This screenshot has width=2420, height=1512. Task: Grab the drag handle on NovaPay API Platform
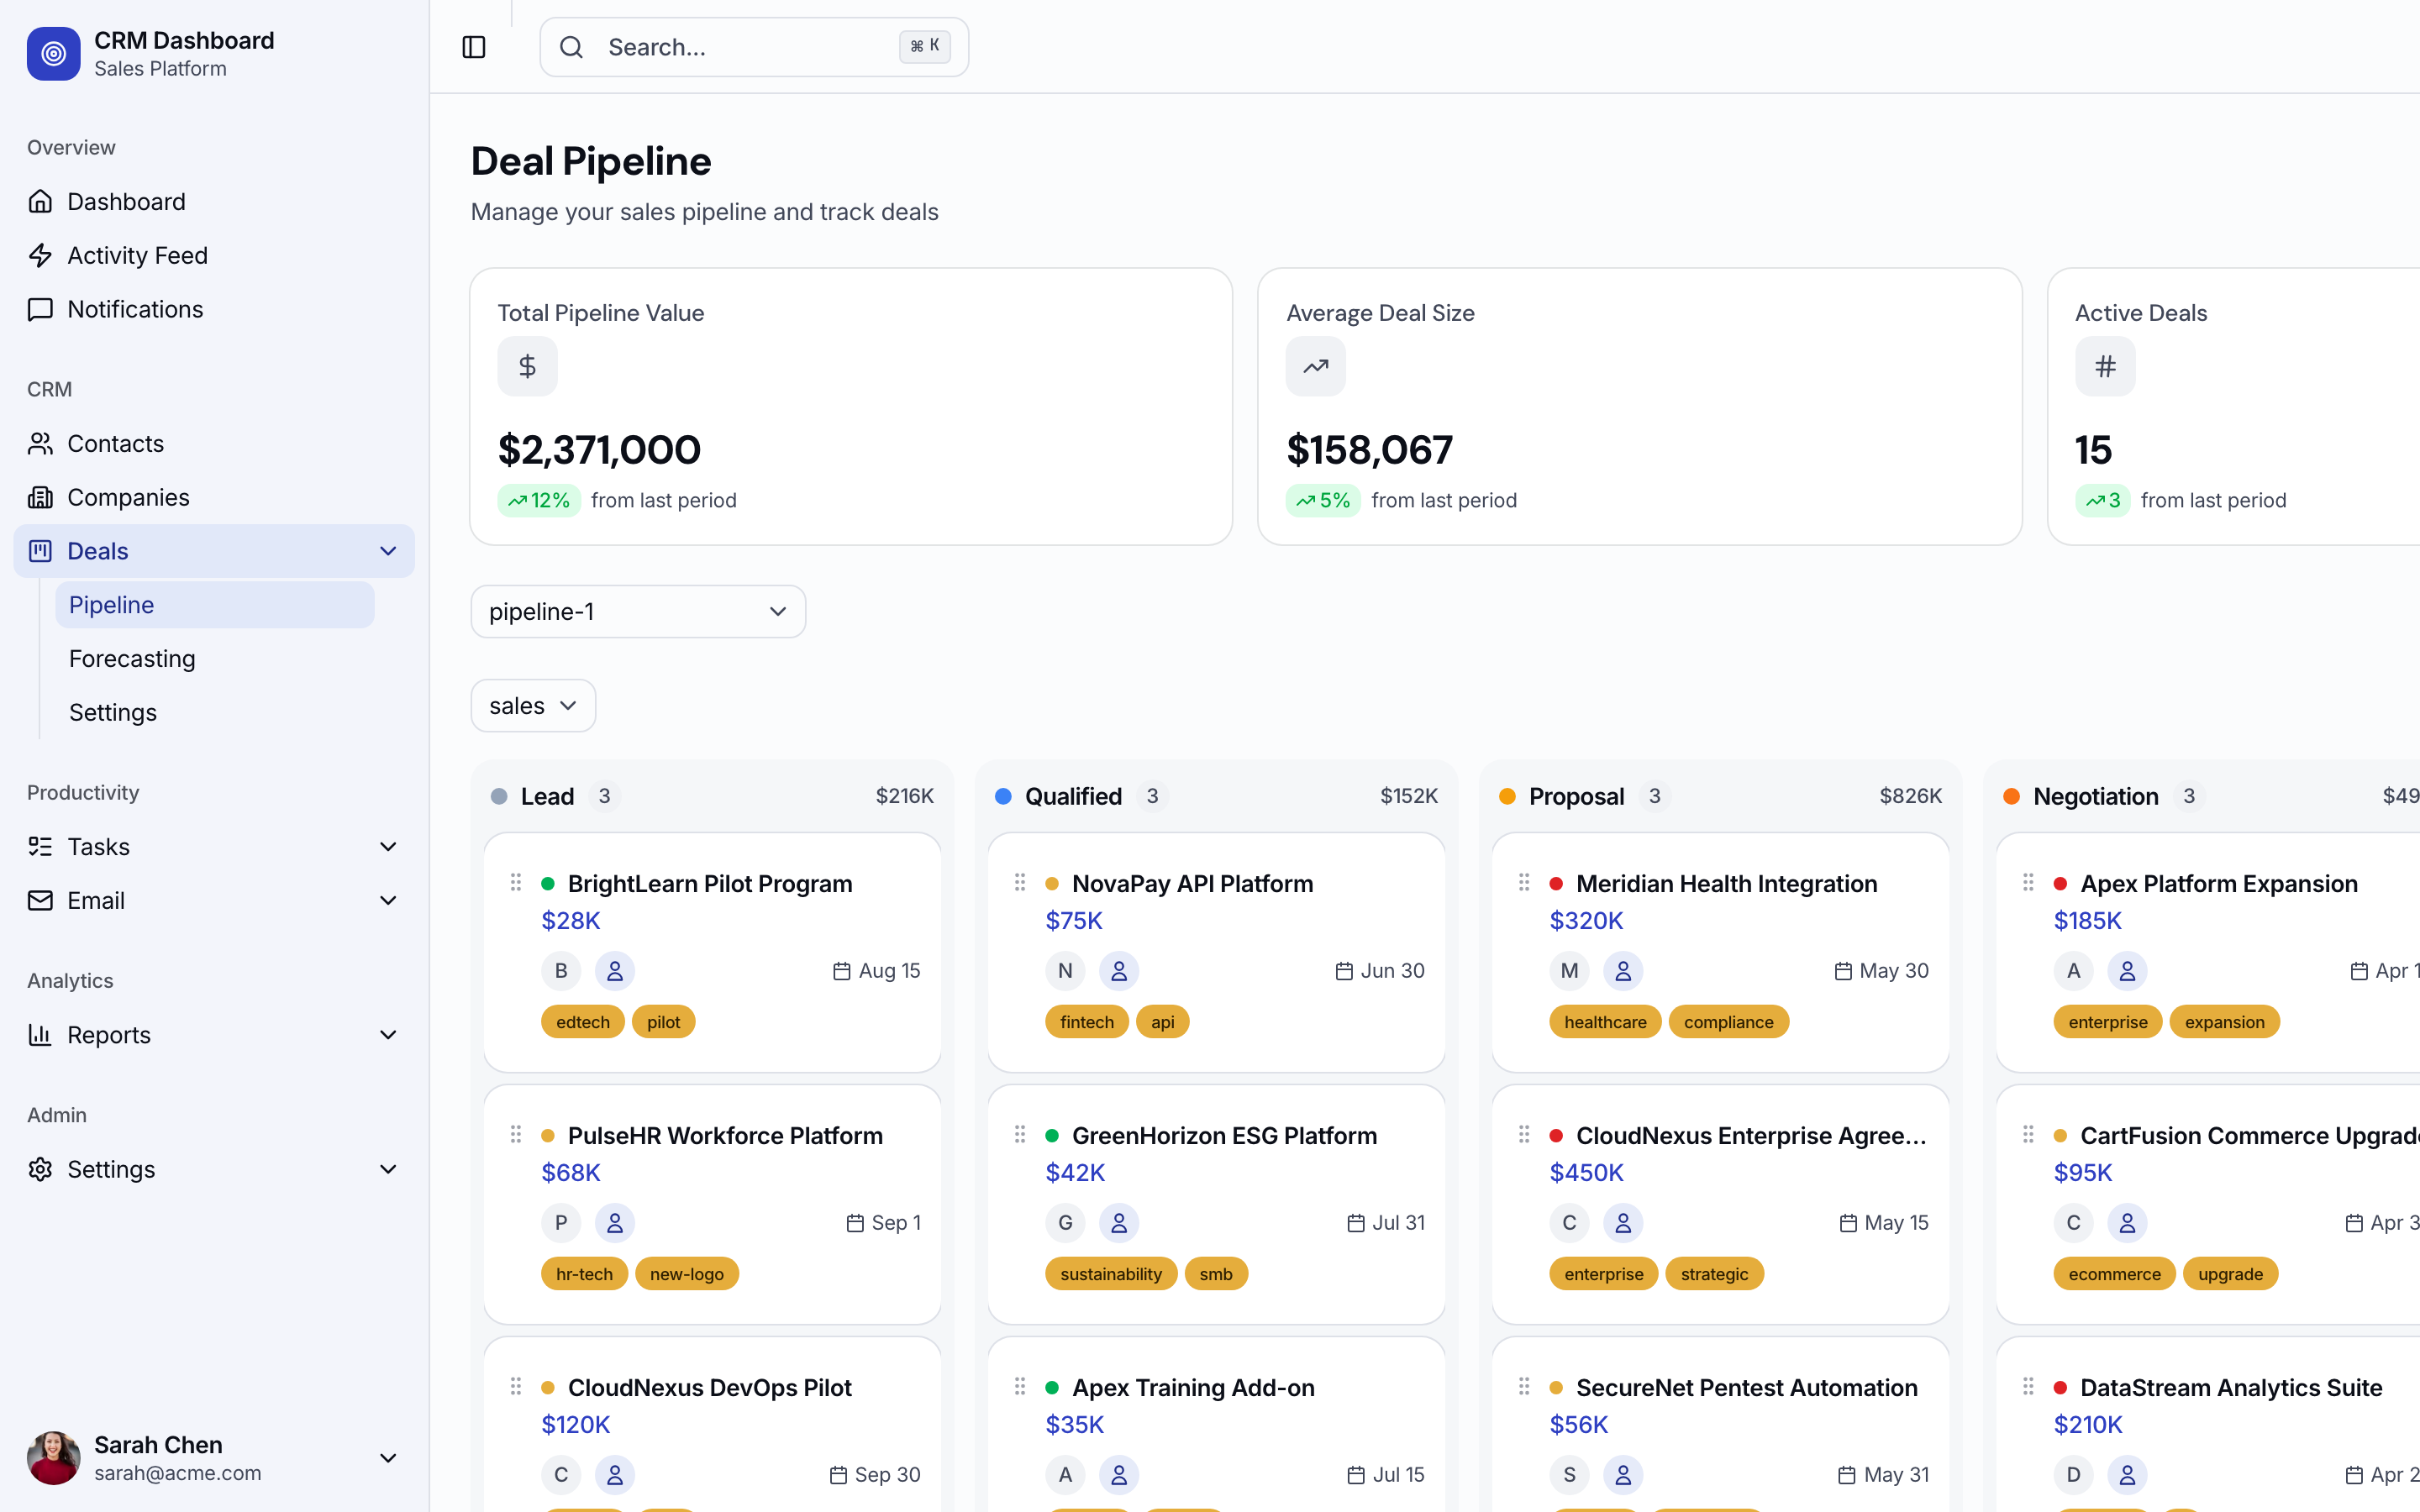(1019, 882)
